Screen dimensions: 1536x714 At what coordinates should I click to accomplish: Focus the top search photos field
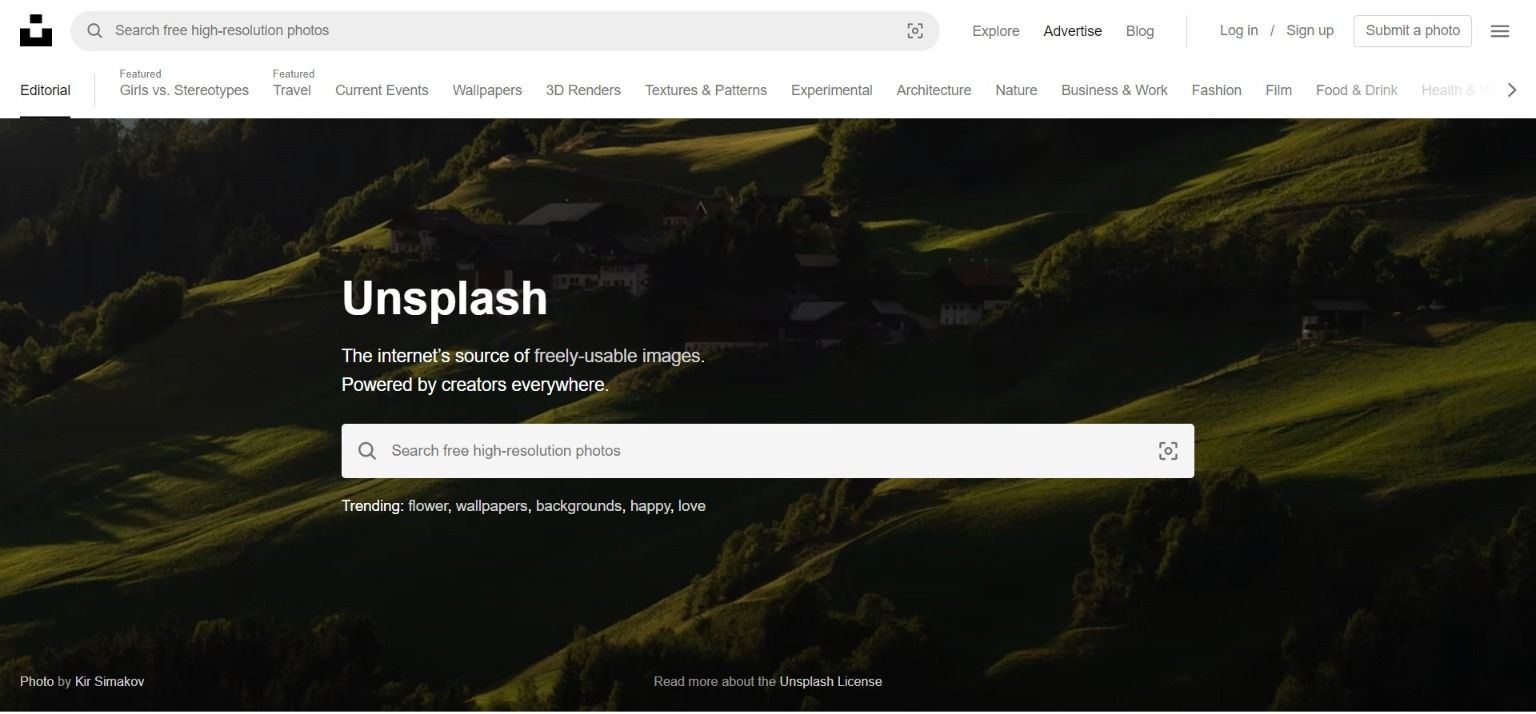[x=505, y=31]
